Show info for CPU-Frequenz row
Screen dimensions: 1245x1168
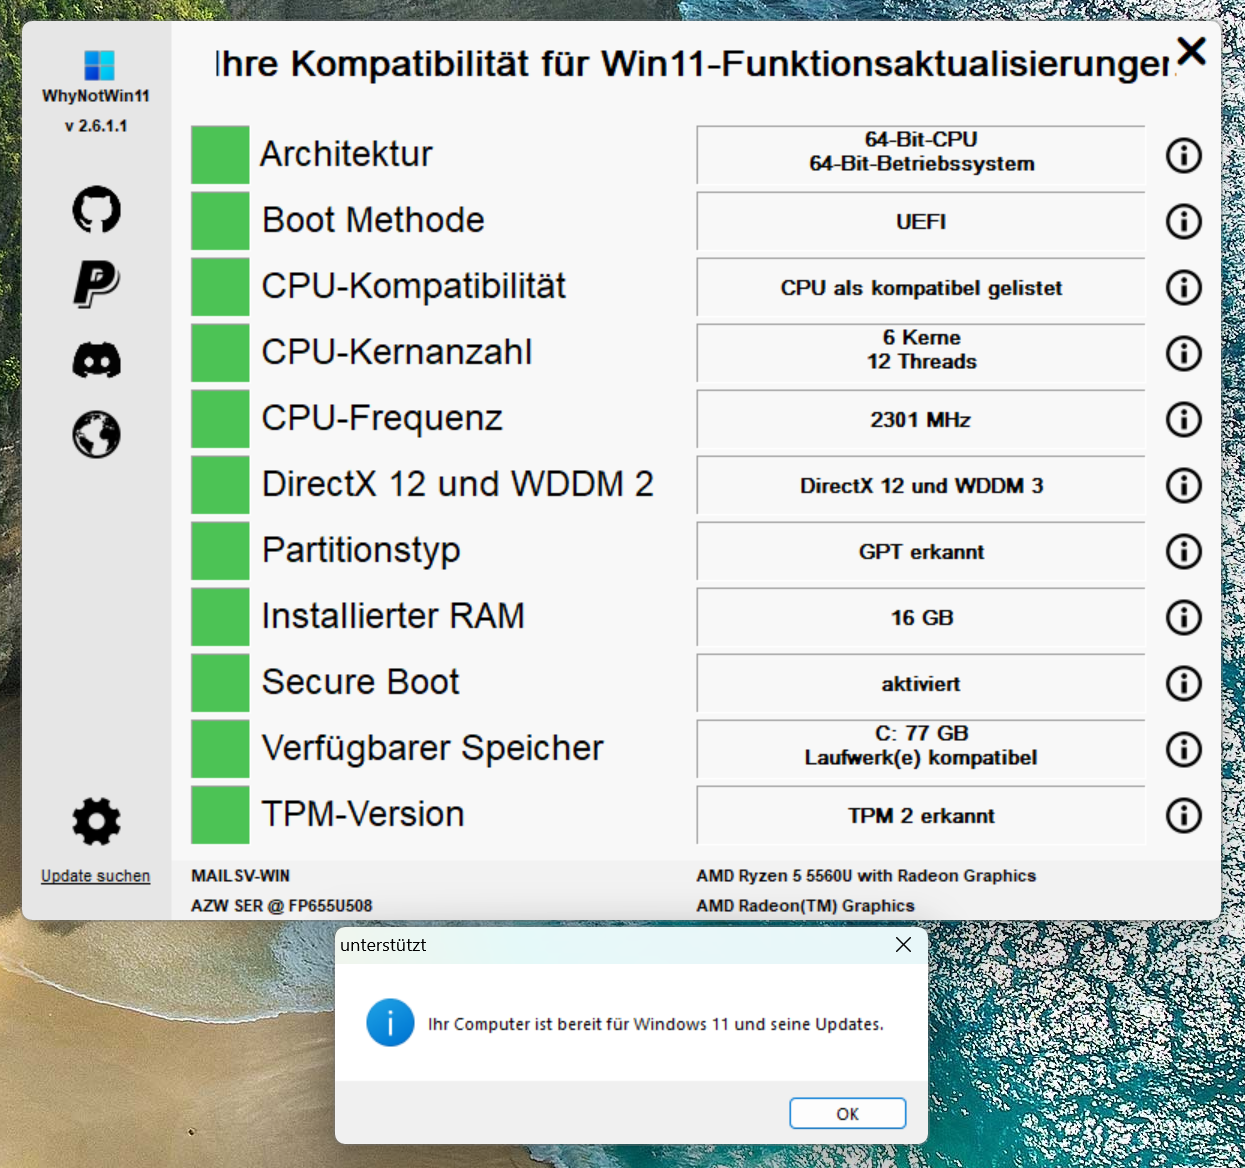pos(1184,419)
